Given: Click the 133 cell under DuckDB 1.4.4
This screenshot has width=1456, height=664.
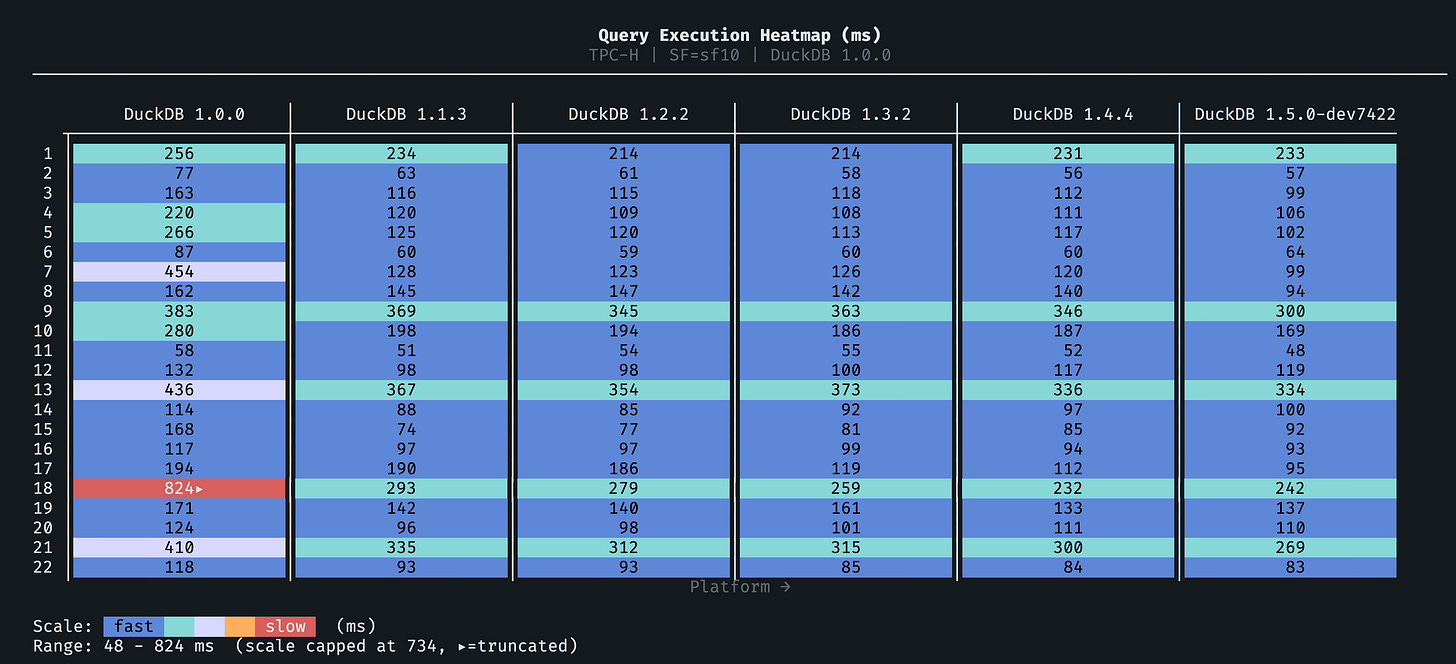Looking at the screenshot, I should tap(1068, 508).
